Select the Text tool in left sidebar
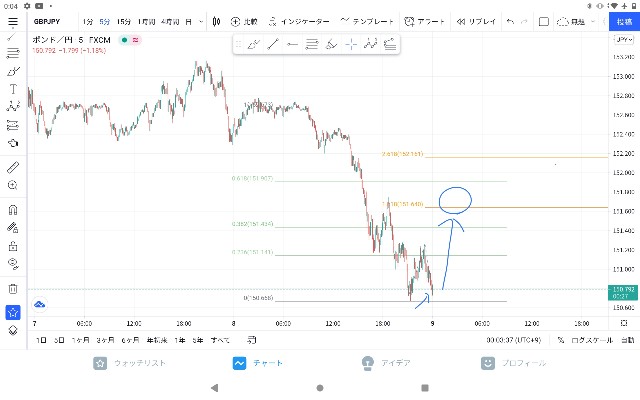Viewport: 640px width, 400px height. pyautogui.click(x=13, y=89)
